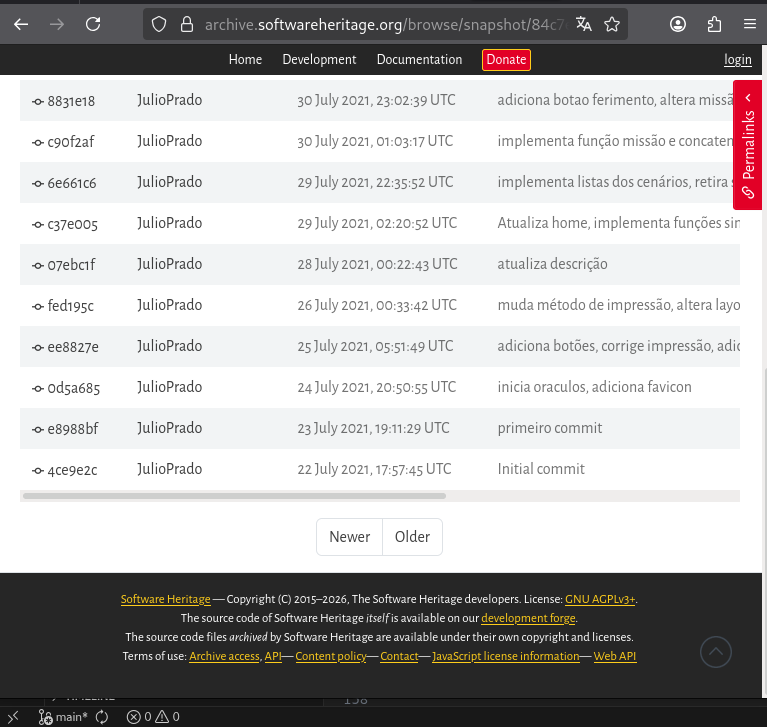
Task: Open the GNU AGPLv3+ license link
Action: click(600, 599)
